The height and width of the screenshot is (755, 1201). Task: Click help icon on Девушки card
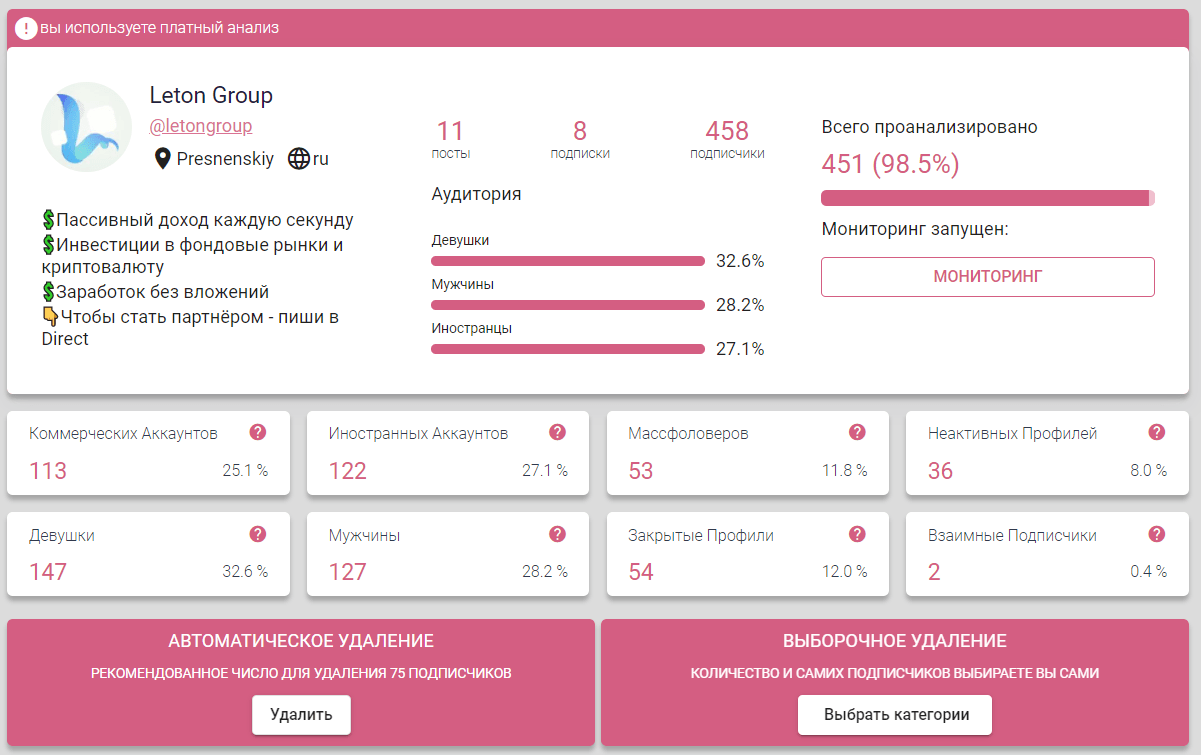point(258,534)
